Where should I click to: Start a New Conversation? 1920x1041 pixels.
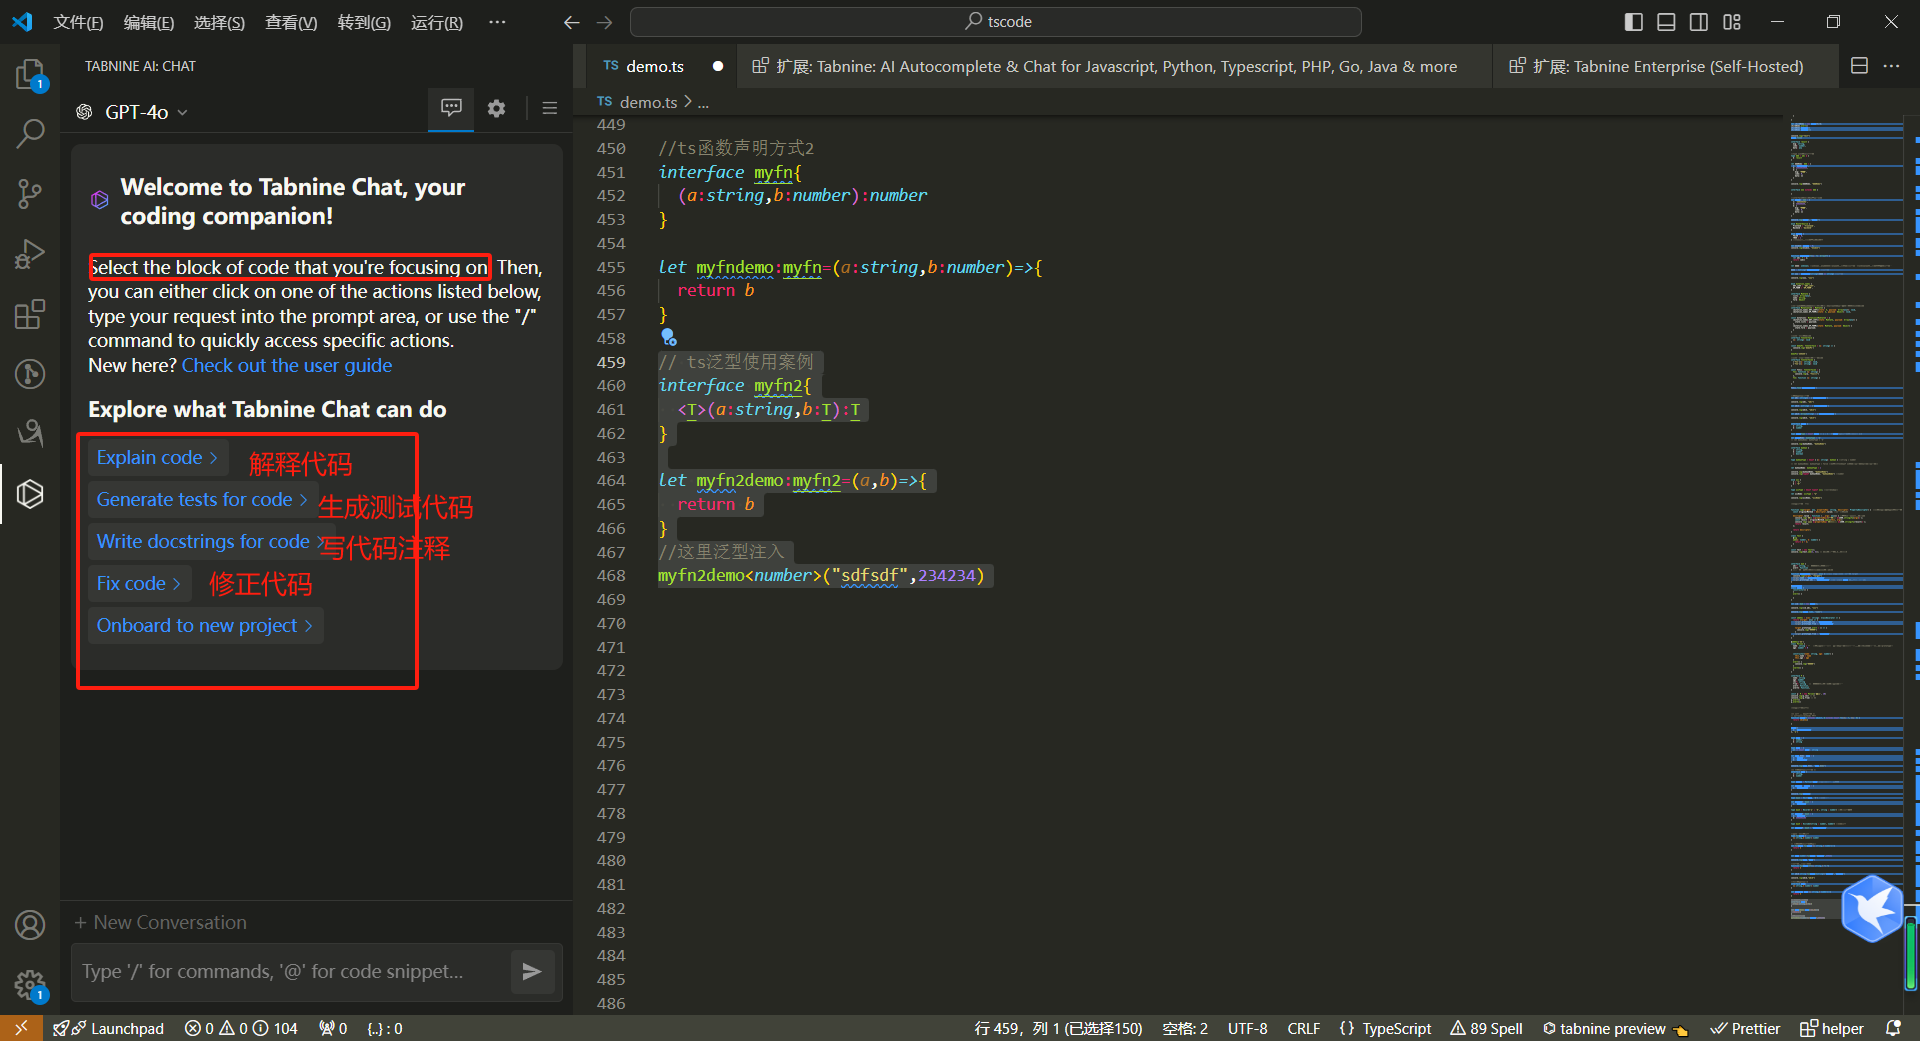[160, 922]
